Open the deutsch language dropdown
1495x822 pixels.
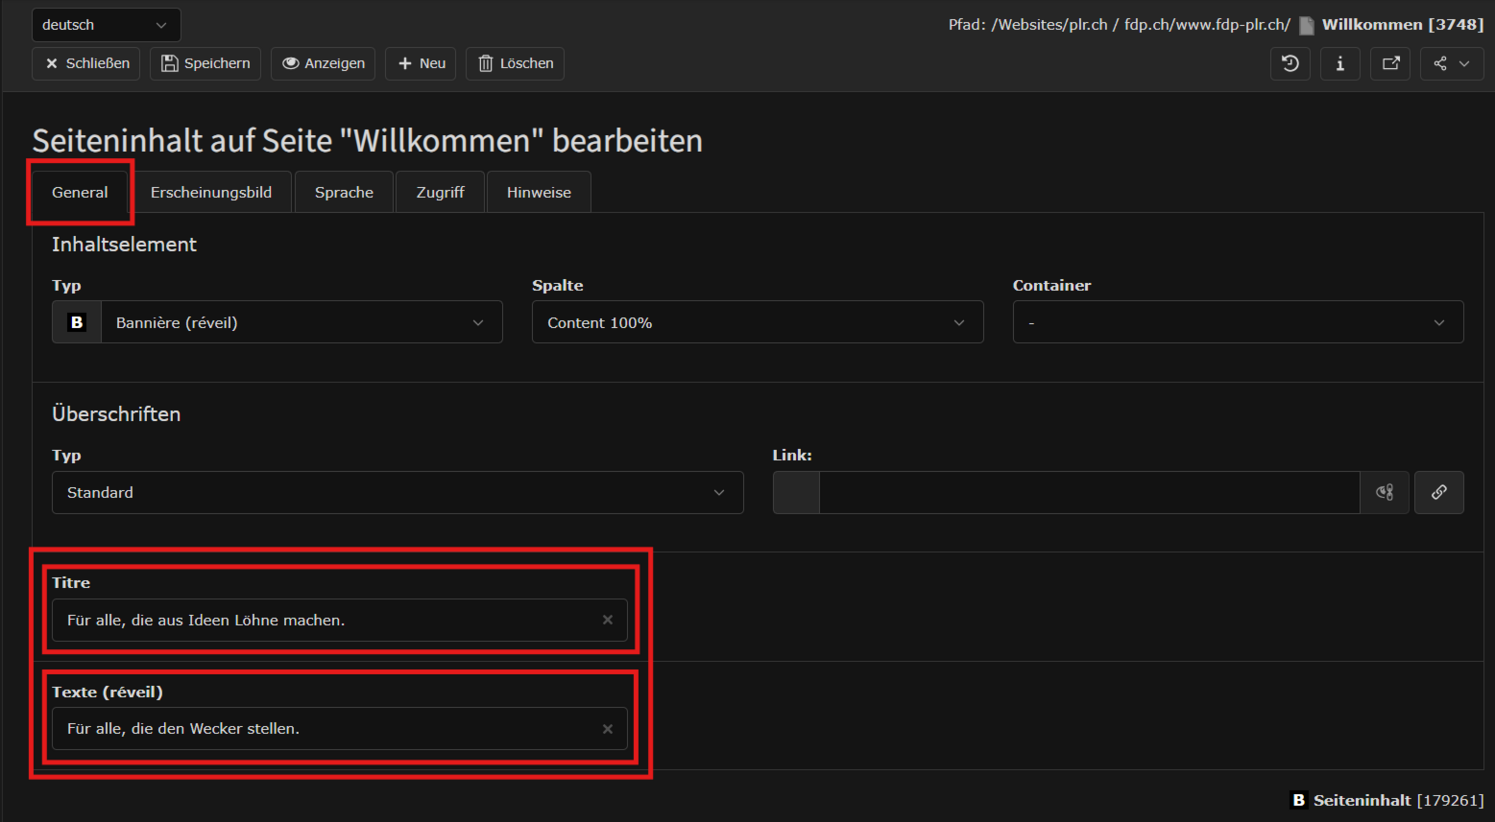pos(106,25)
